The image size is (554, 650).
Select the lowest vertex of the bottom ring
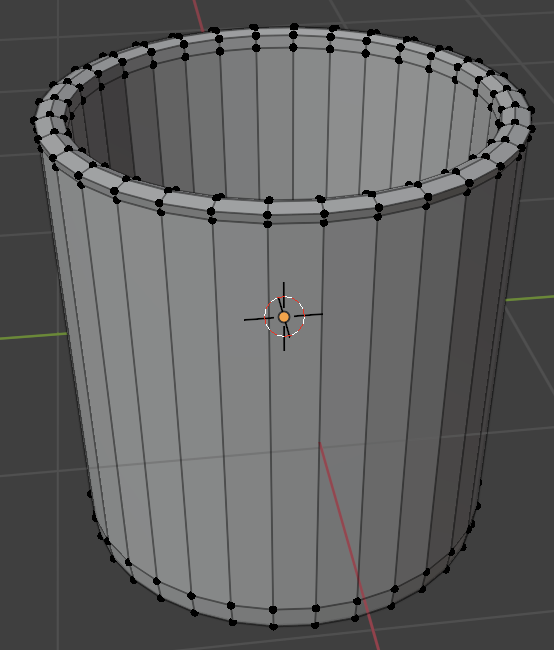pos(273,626)
